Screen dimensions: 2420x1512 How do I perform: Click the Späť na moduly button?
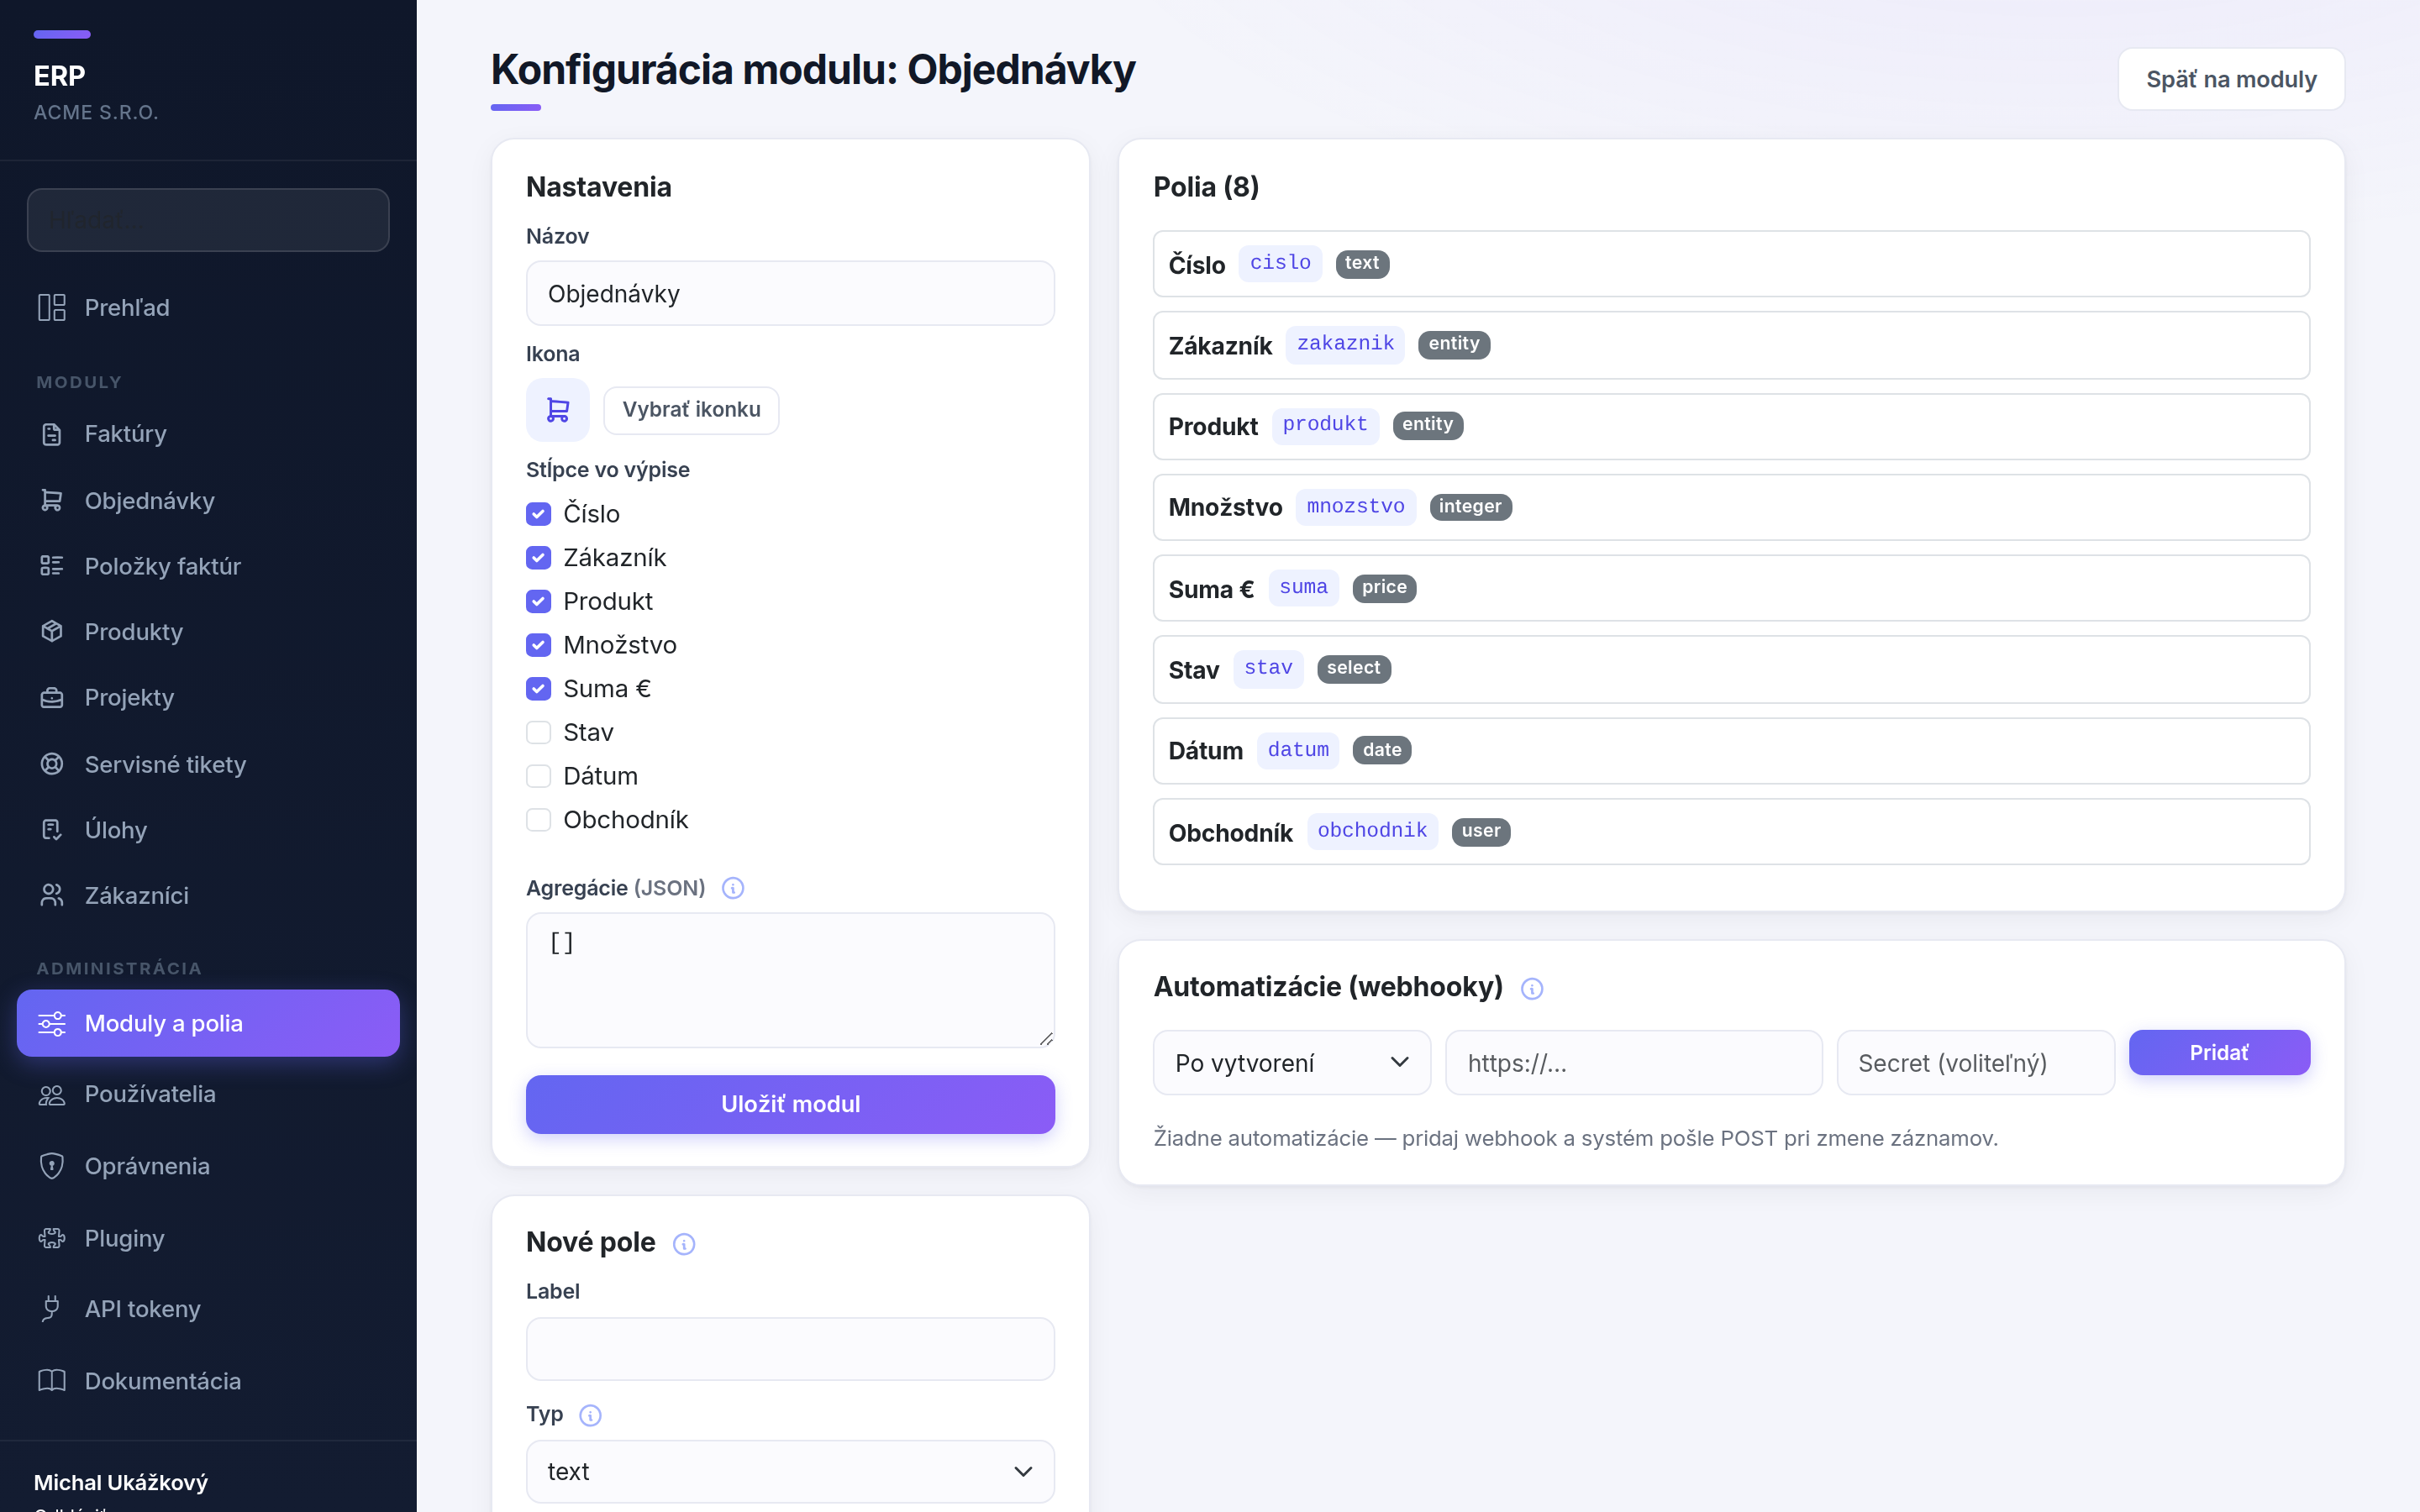coord(2231,79)
